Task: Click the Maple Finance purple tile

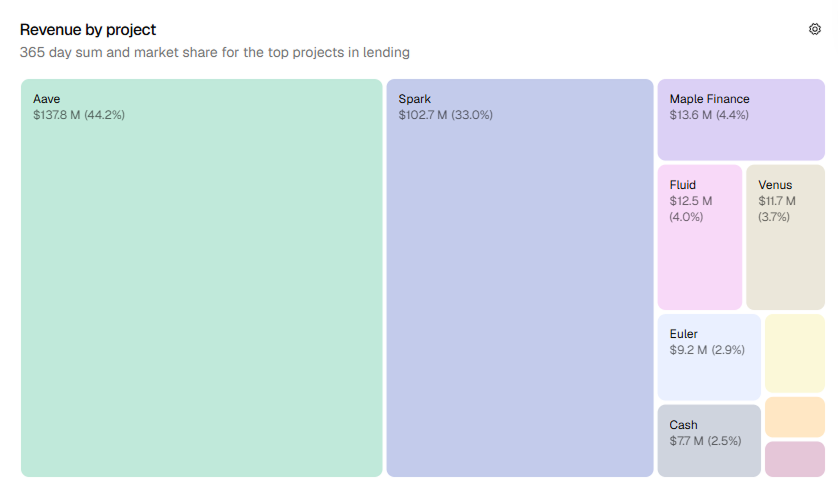Action: (741, 120)
